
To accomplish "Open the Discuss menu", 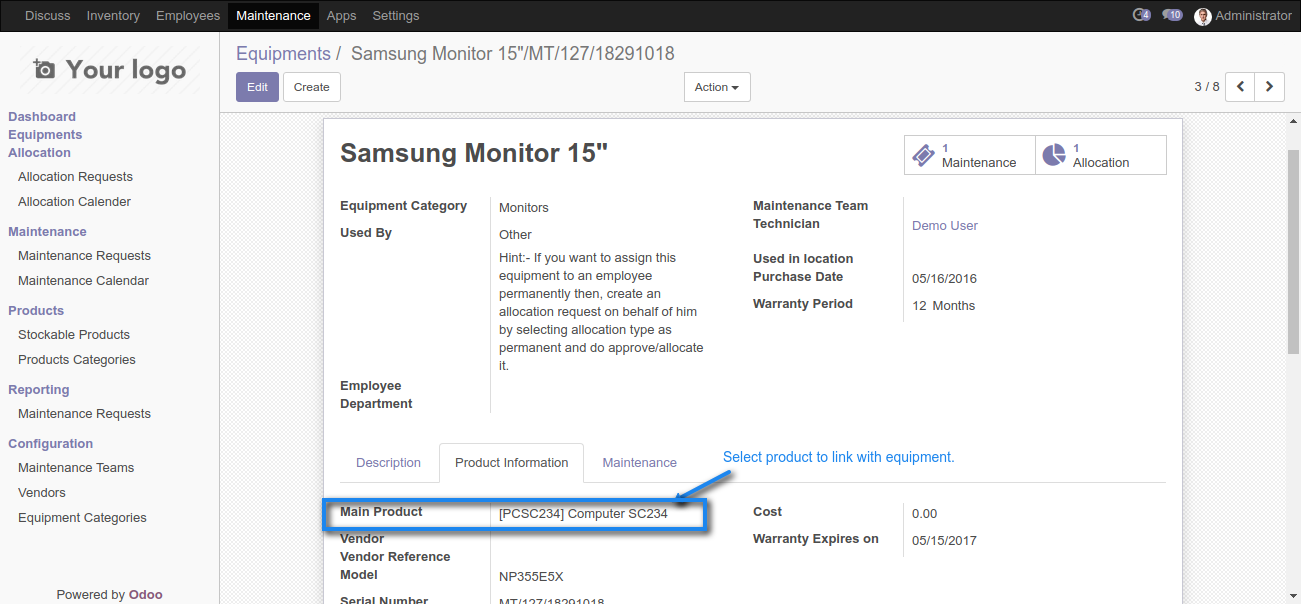I will (48, 16).
